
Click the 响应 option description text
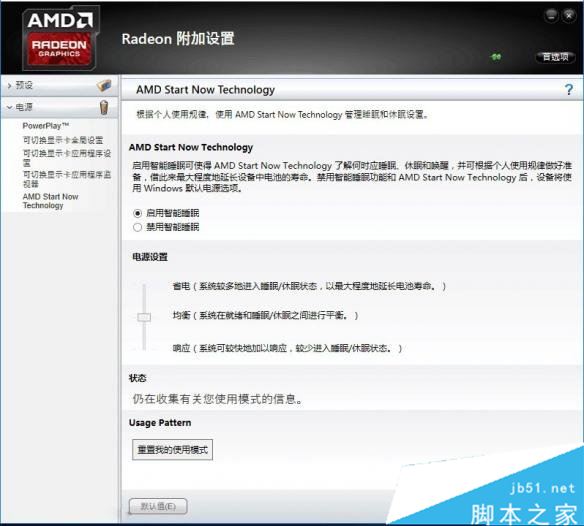pyautogui.click(x=287, y=348)
